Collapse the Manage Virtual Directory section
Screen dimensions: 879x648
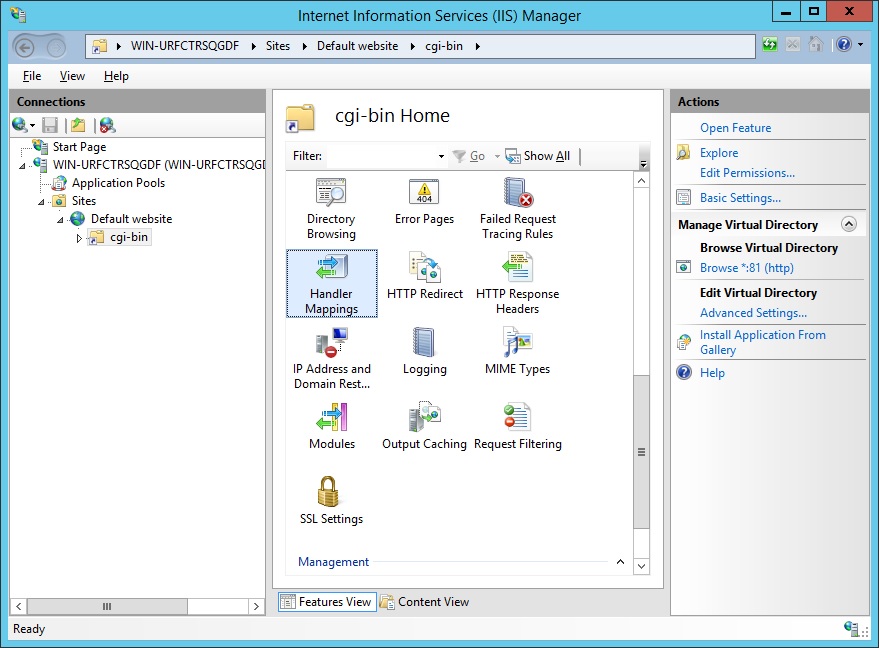click(850, 224)
